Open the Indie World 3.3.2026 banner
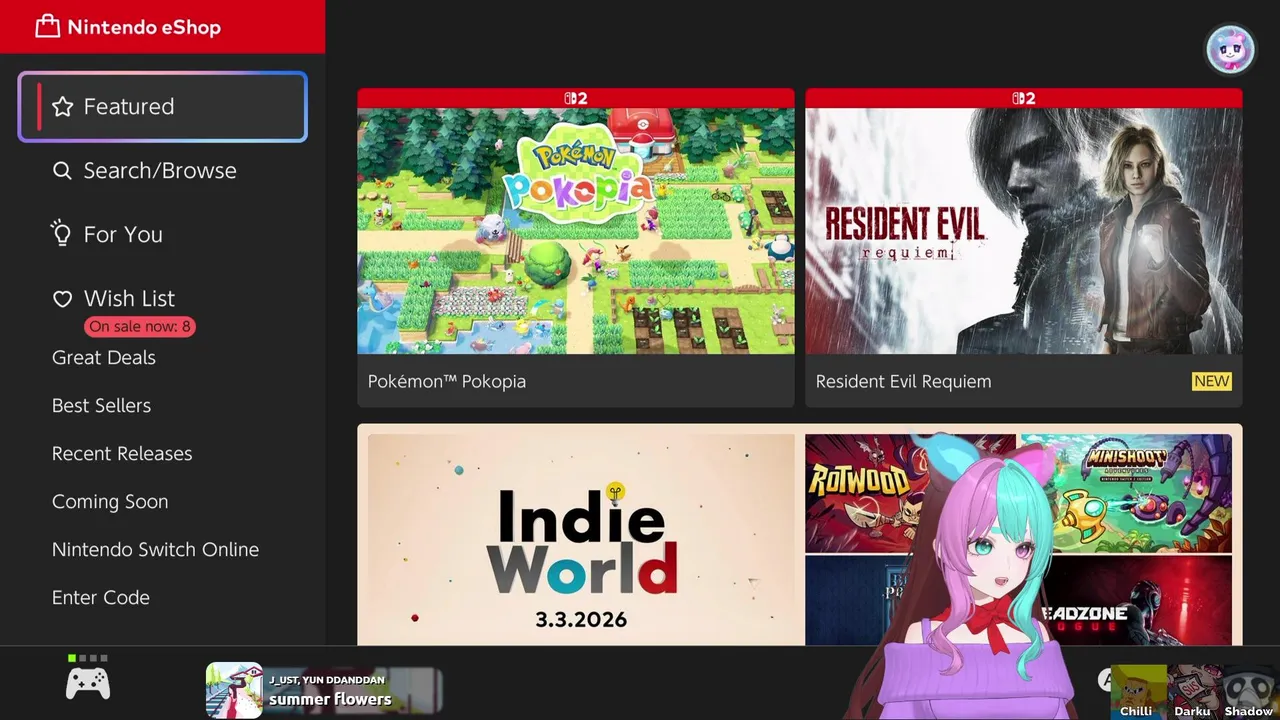 tap(582, 540)
